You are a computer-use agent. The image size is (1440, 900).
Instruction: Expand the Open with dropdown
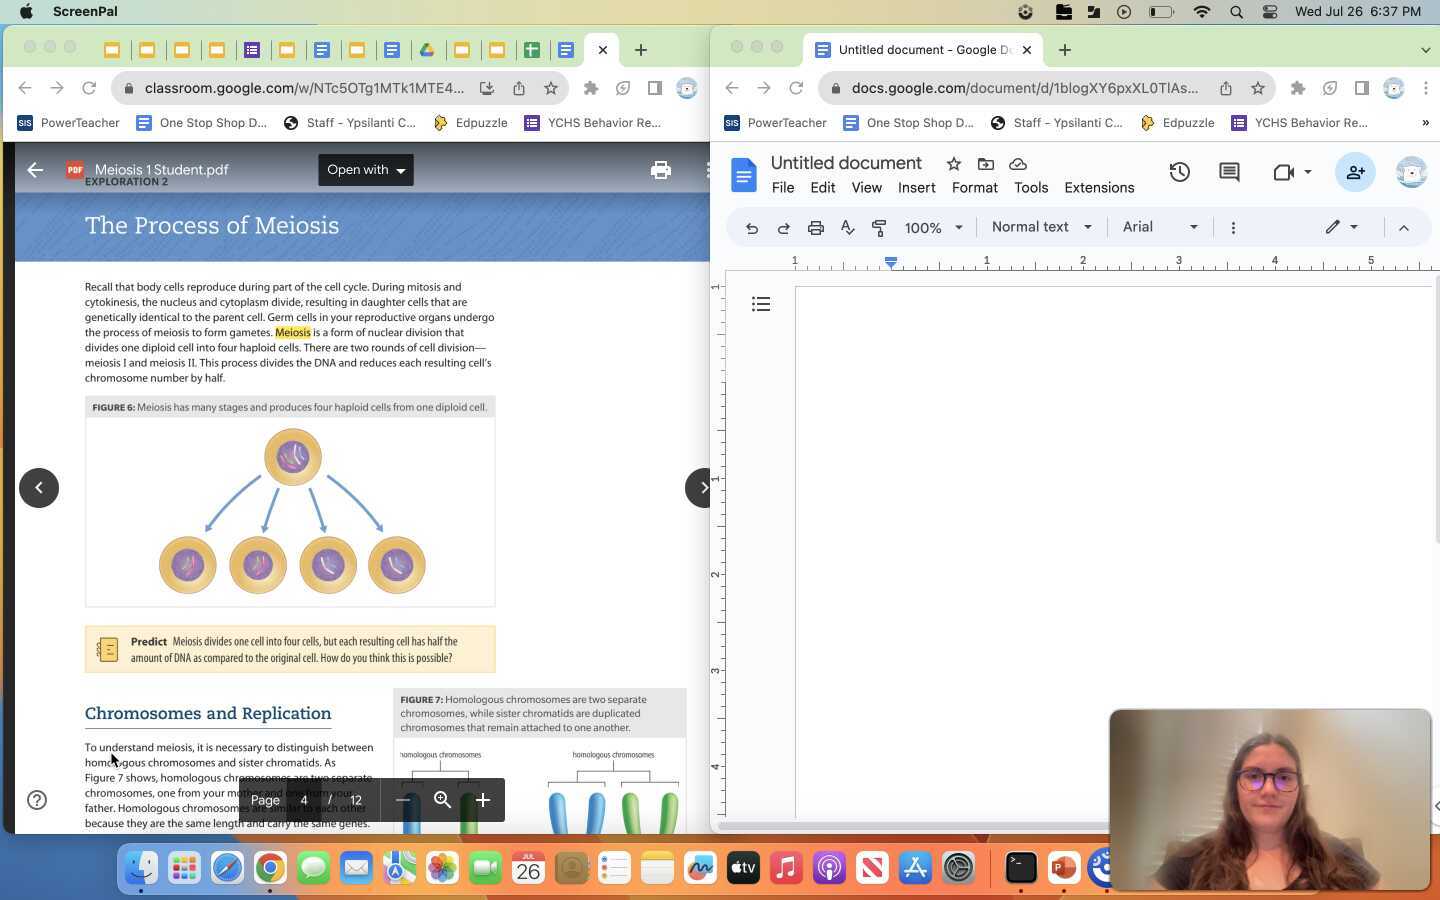[x=366, y=170]
